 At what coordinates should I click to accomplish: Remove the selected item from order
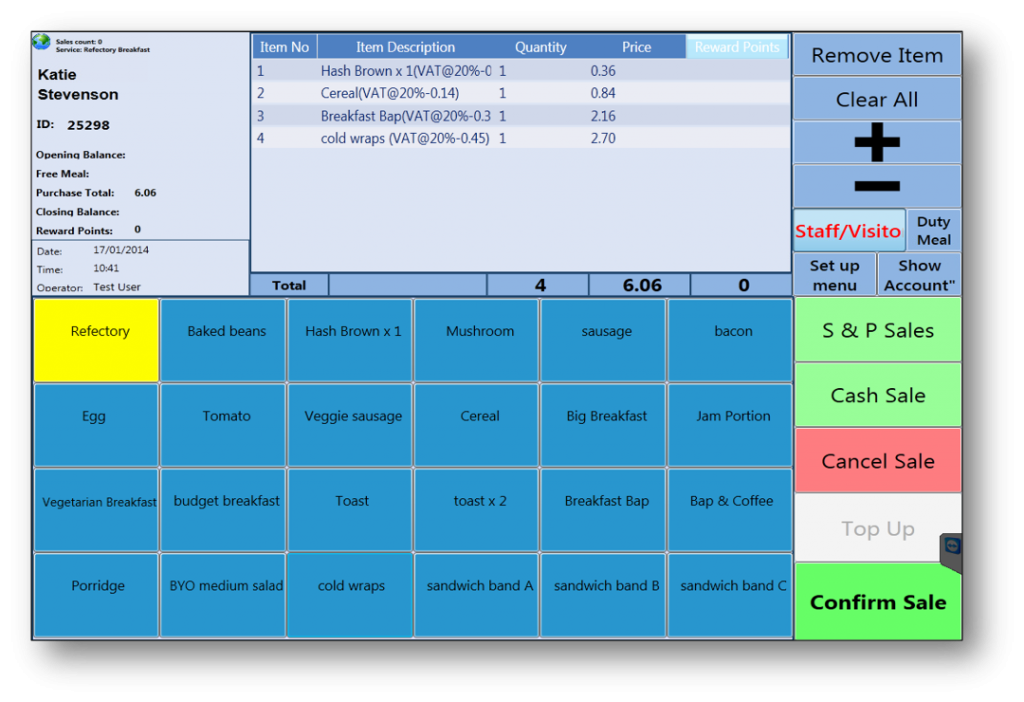coord(877,56)
